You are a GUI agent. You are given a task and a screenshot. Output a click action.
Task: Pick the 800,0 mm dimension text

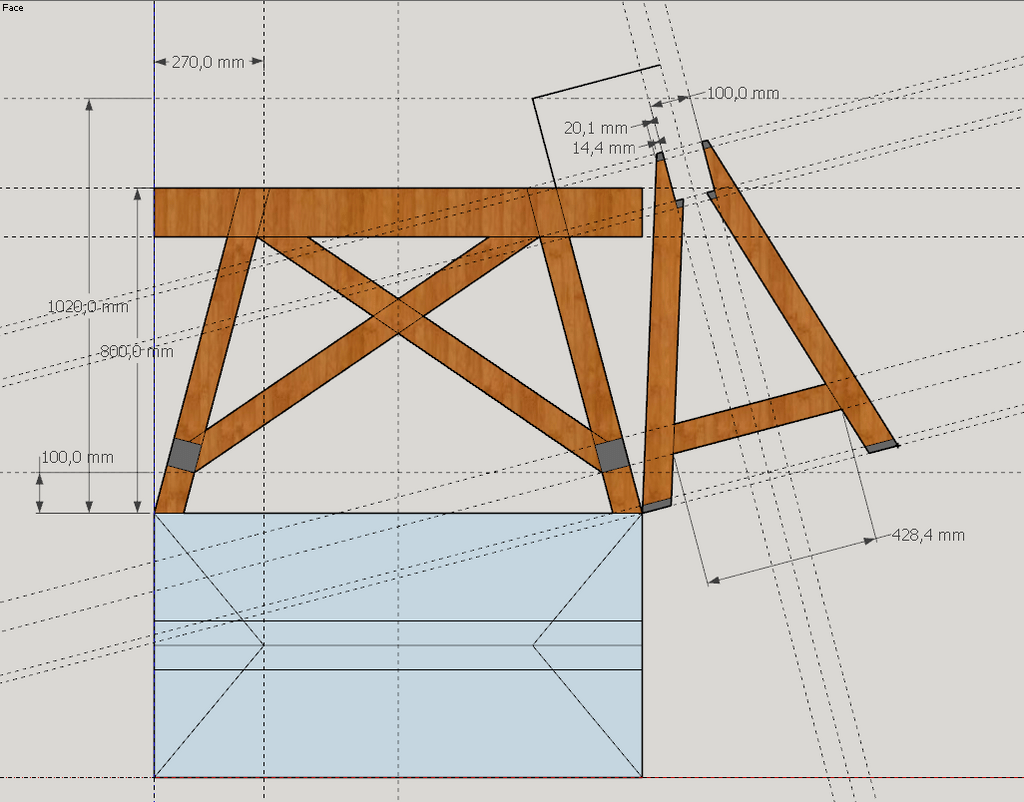(x=137, y=351)
